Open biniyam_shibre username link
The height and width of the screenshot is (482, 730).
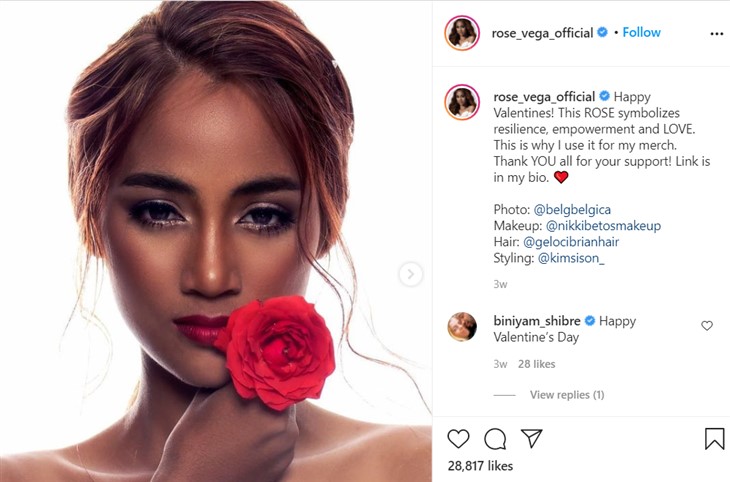click(x=537, y=321)
